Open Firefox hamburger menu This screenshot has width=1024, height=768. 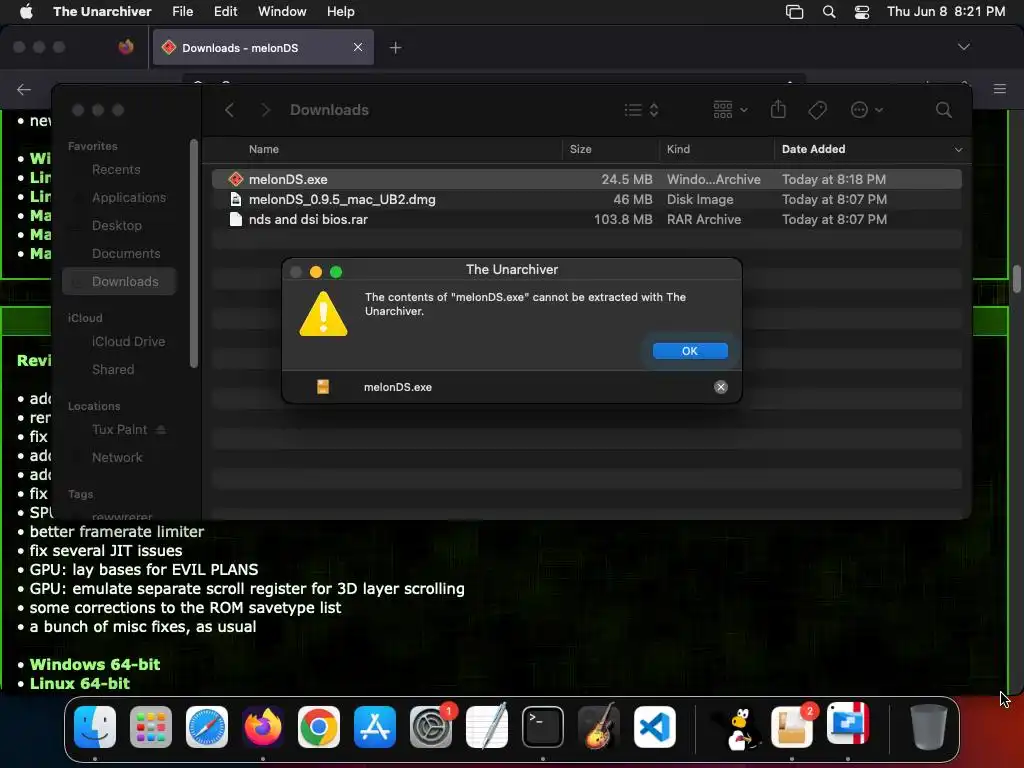coord(999,89)
